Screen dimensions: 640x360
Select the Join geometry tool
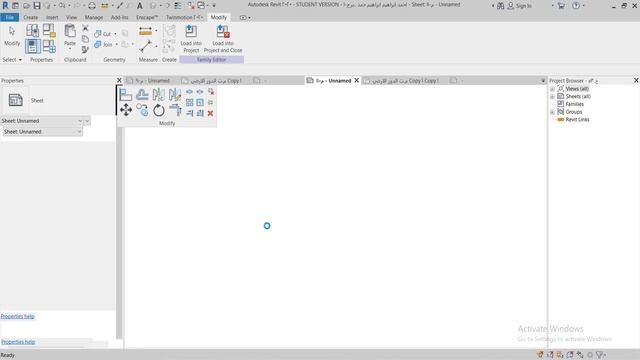[x=103, y=44]
